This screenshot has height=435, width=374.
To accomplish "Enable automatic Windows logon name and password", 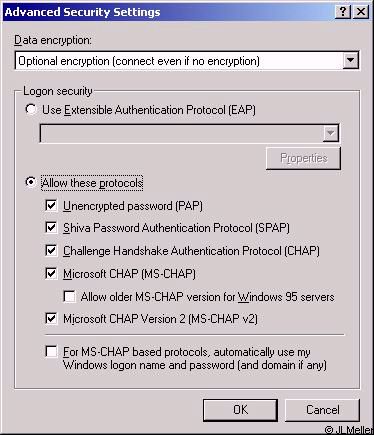I will click(51, 352).
